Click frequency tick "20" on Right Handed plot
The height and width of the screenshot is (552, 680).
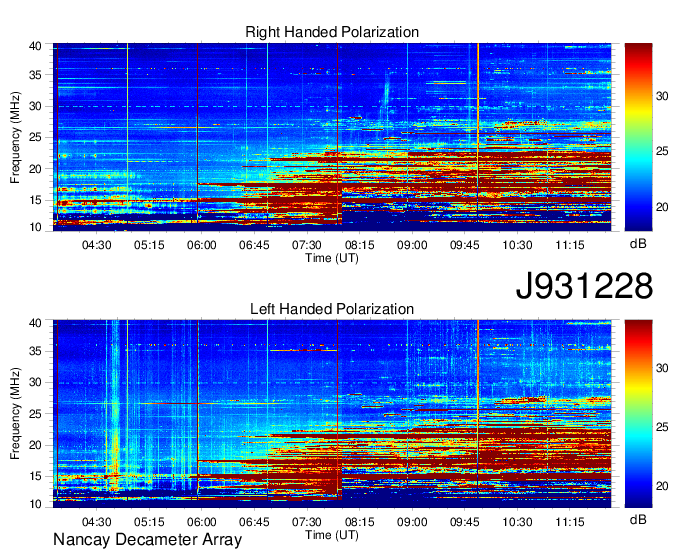(35, 169)
